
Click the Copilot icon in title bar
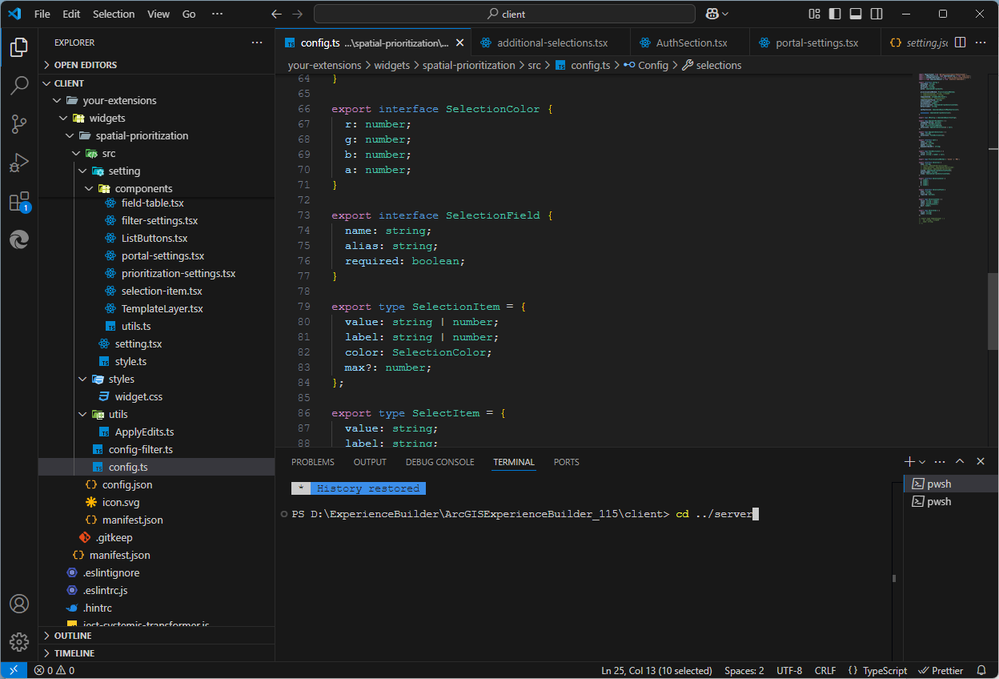[712, 14]
